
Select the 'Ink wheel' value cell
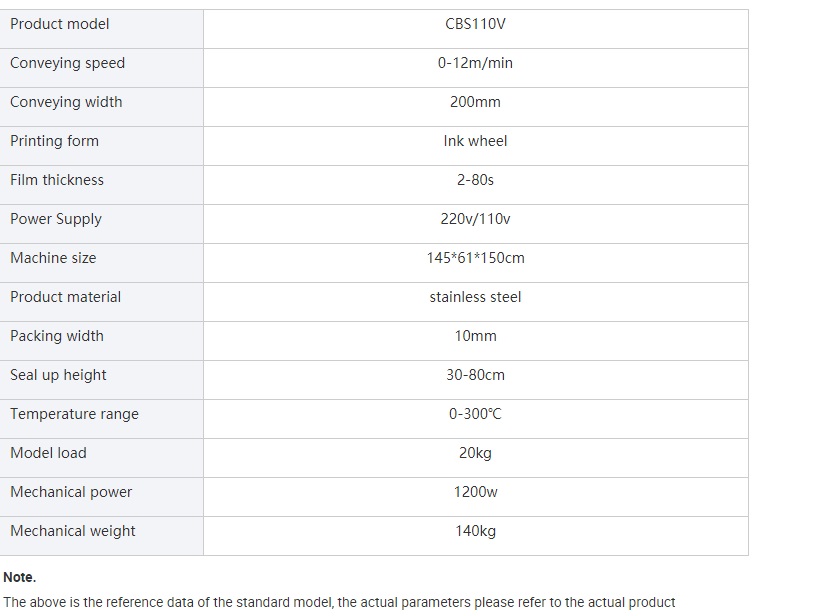pyautogui.click(x=475, y=141)
